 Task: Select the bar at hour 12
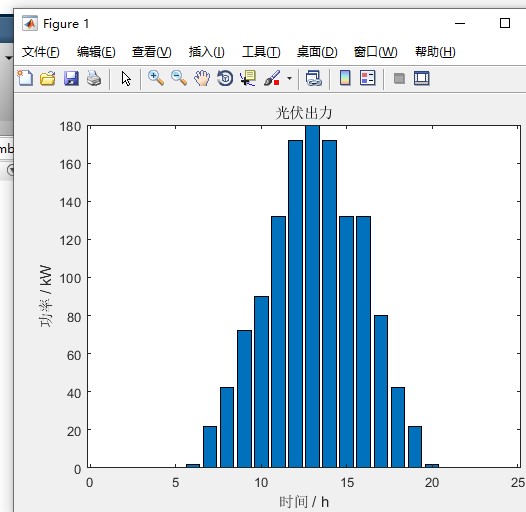(295, 304)
